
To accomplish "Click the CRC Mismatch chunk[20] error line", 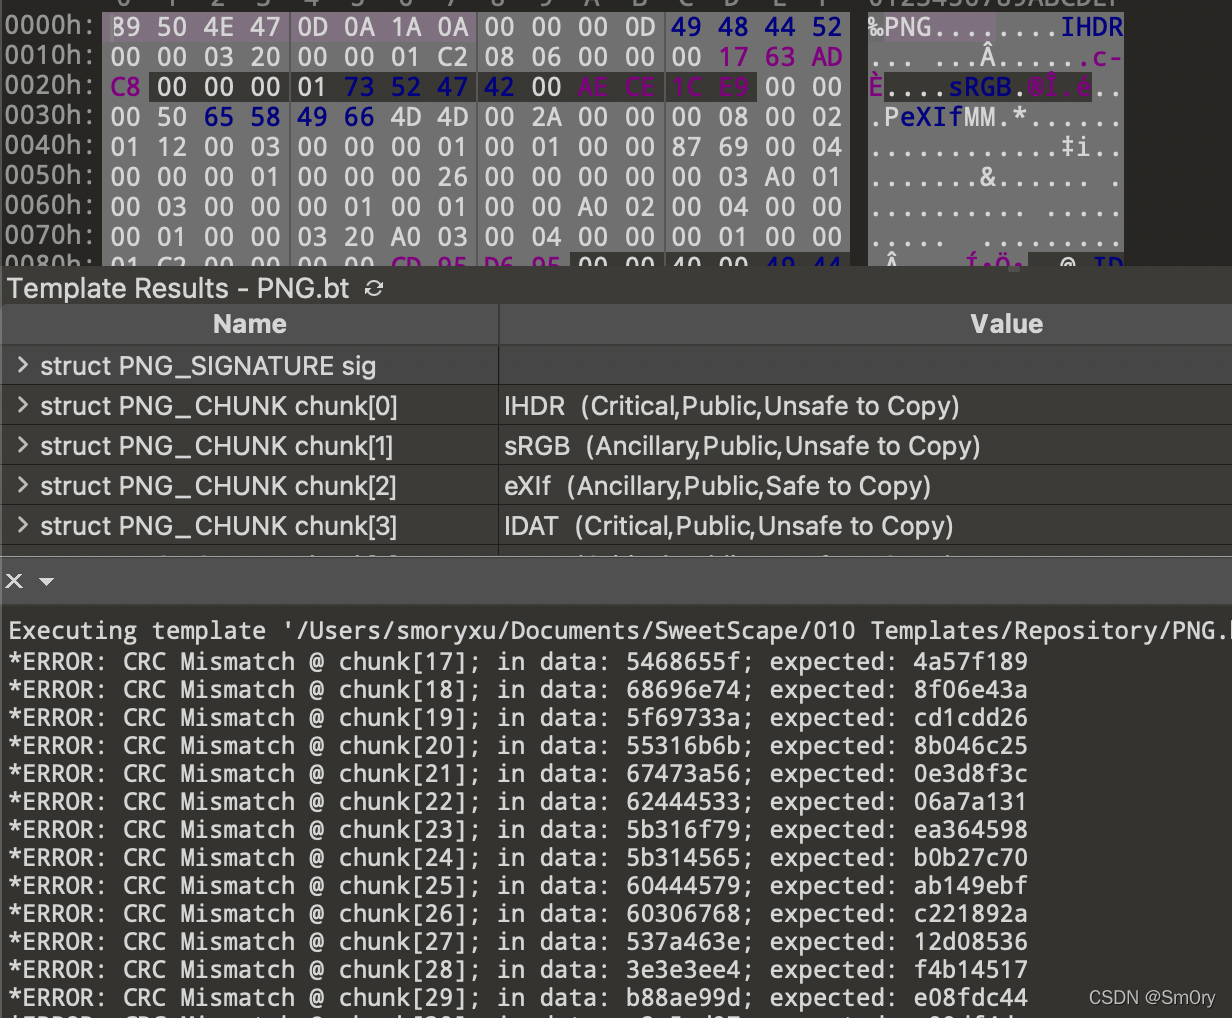I will (518, 746).
